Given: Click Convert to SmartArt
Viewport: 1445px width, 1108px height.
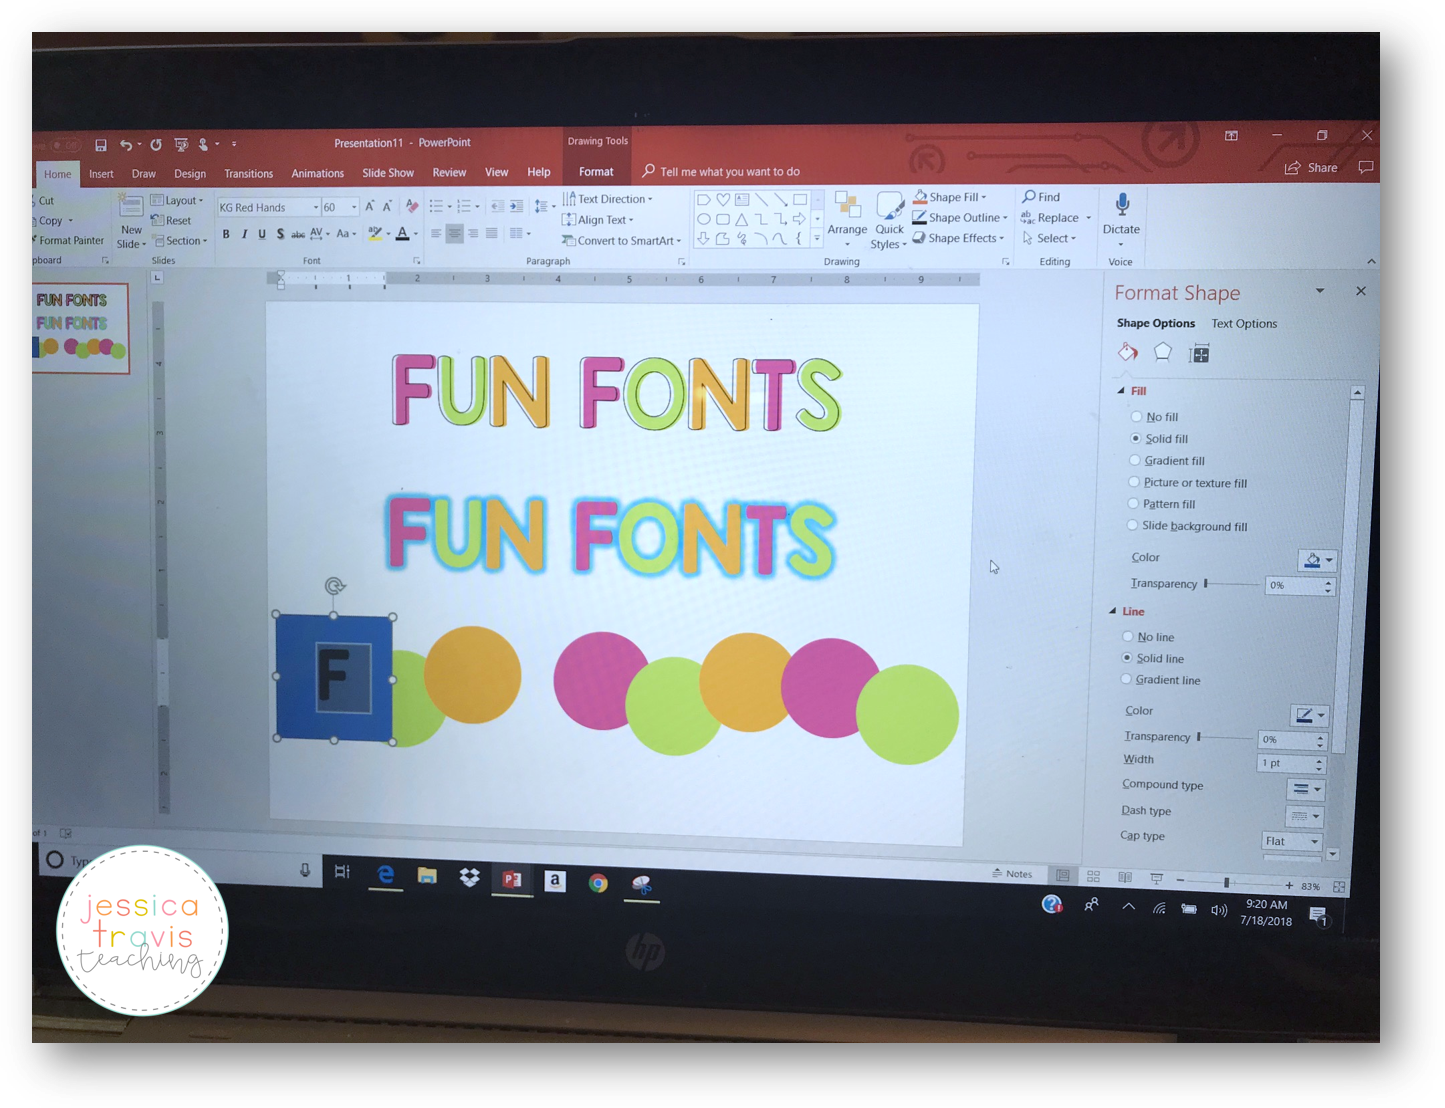Looking at the screenshot, I should pyautogui.click(x=621, y=241).
